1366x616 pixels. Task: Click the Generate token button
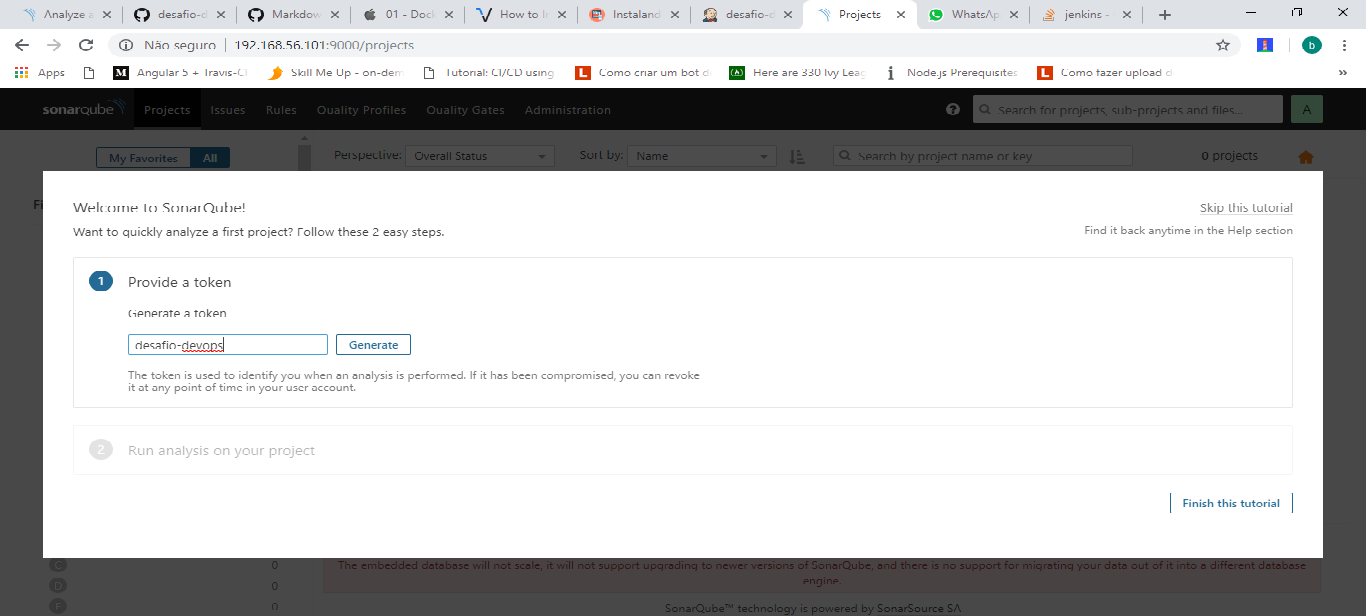373,345
